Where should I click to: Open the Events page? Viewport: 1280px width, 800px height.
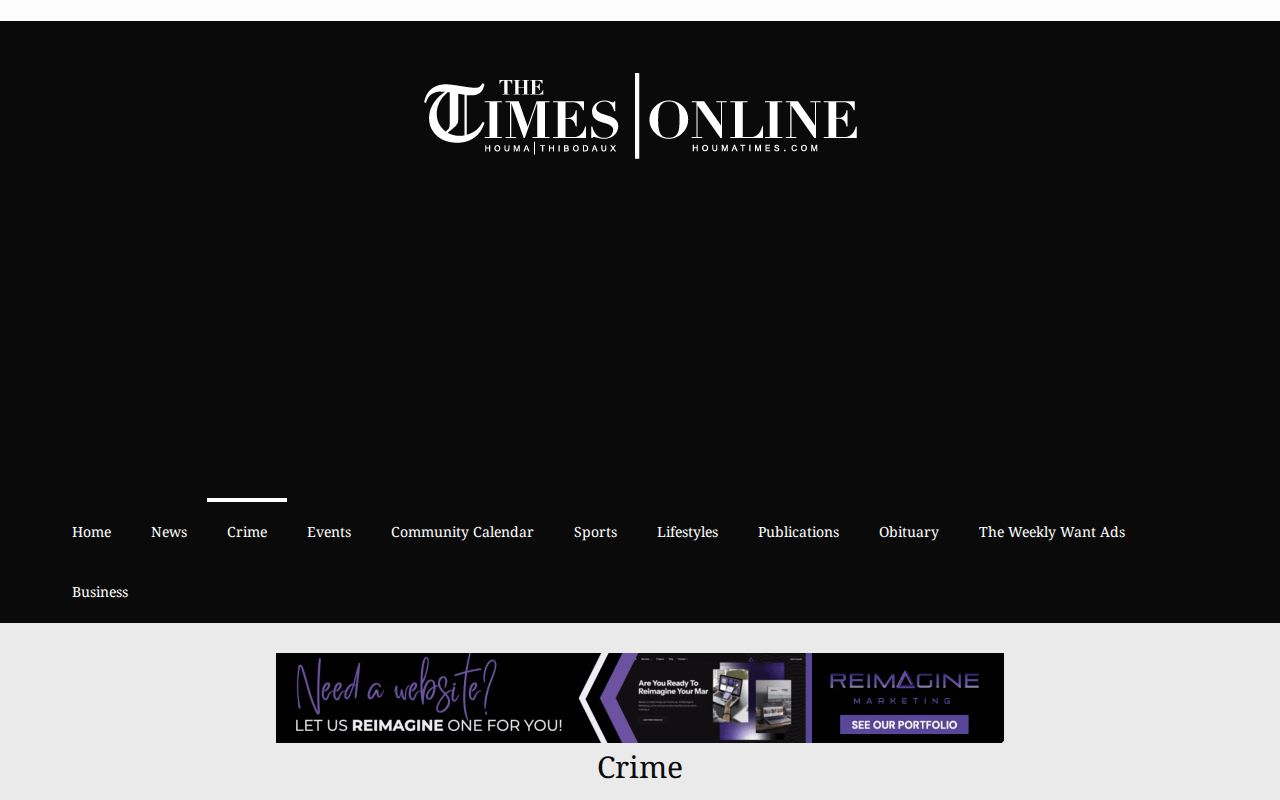pyautogui.click(x=329, y=532)
